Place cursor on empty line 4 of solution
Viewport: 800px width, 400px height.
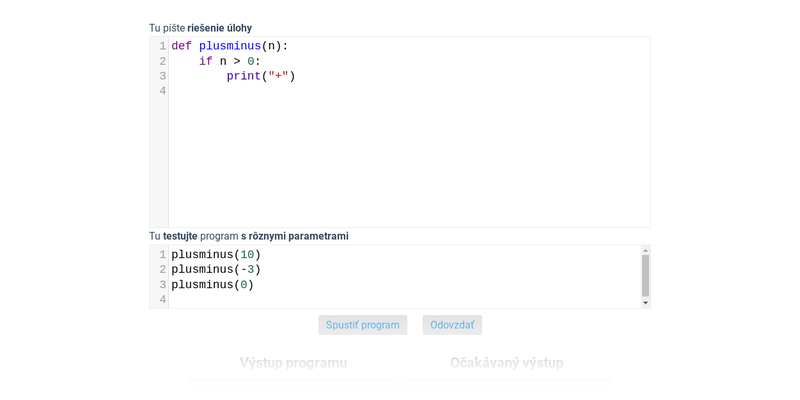[409, 91]
